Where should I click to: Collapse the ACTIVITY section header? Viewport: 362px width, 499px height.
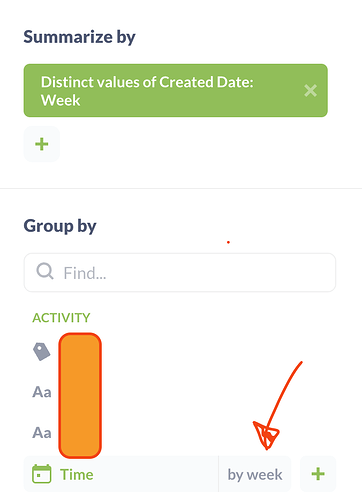tap(61, 318)
